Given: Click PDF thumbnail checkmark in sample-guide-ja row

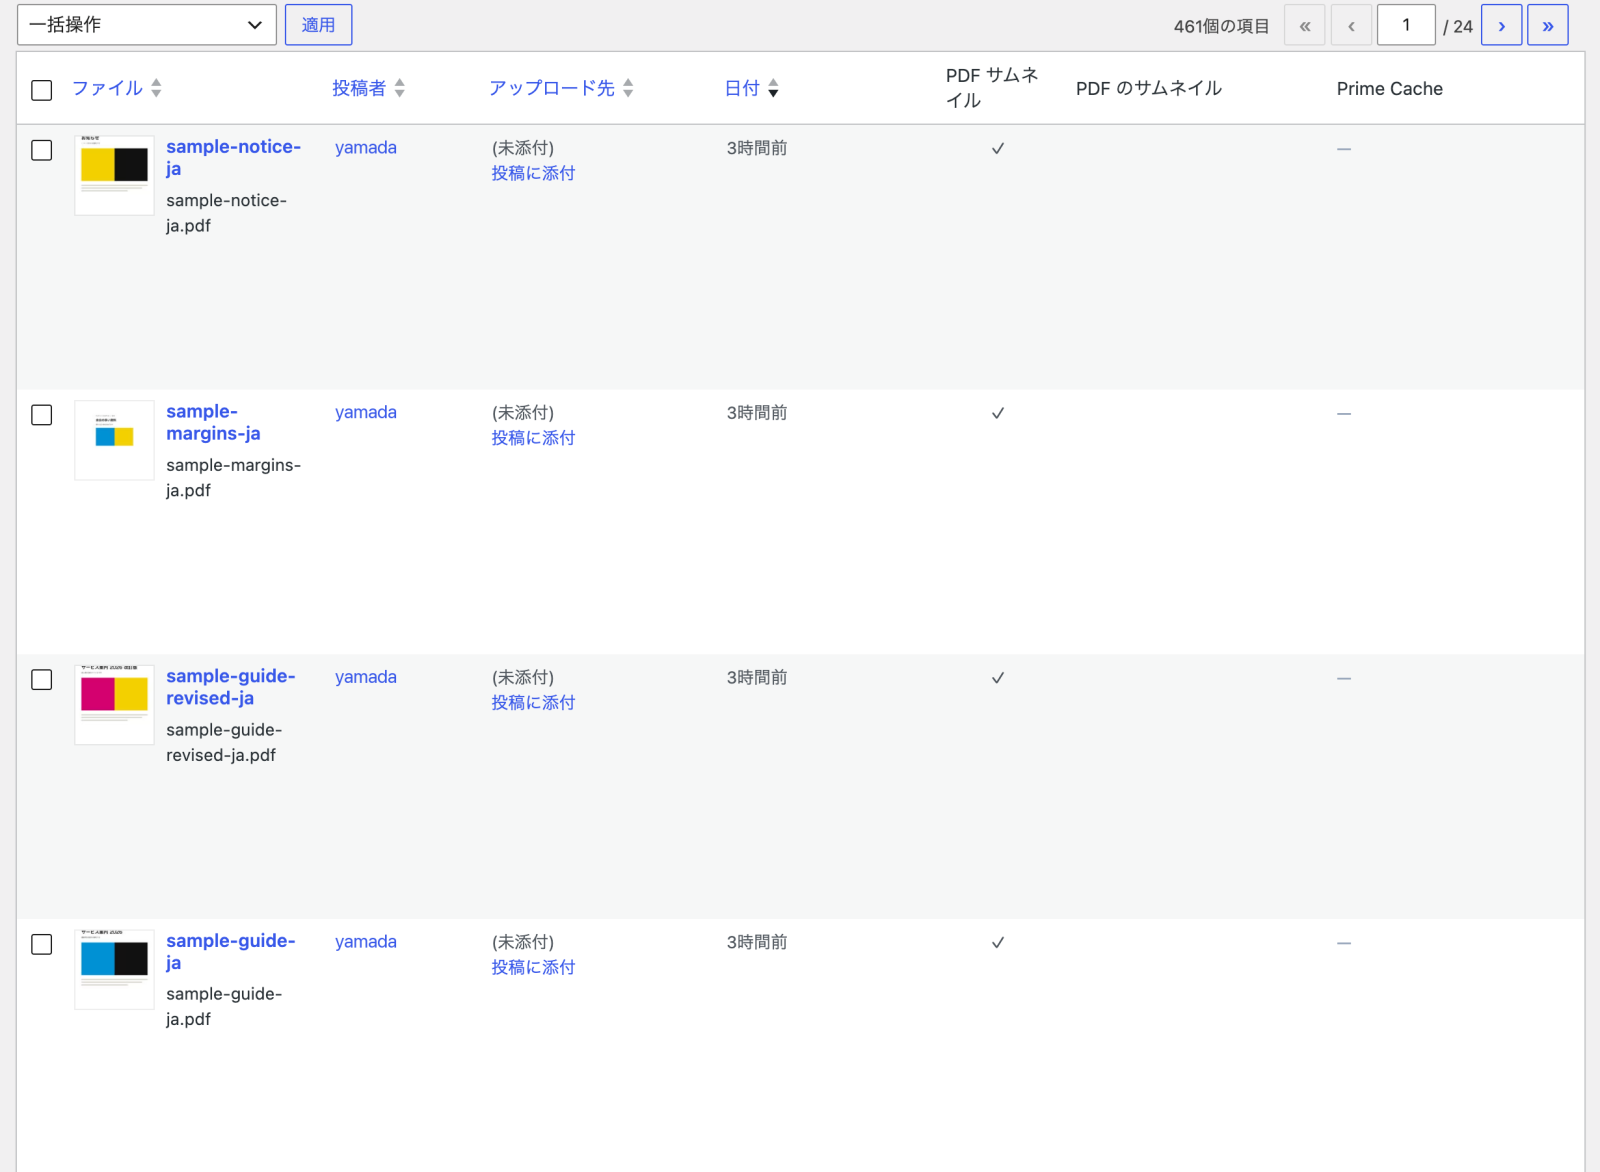Looking at the screenshot, I should 998,943.
